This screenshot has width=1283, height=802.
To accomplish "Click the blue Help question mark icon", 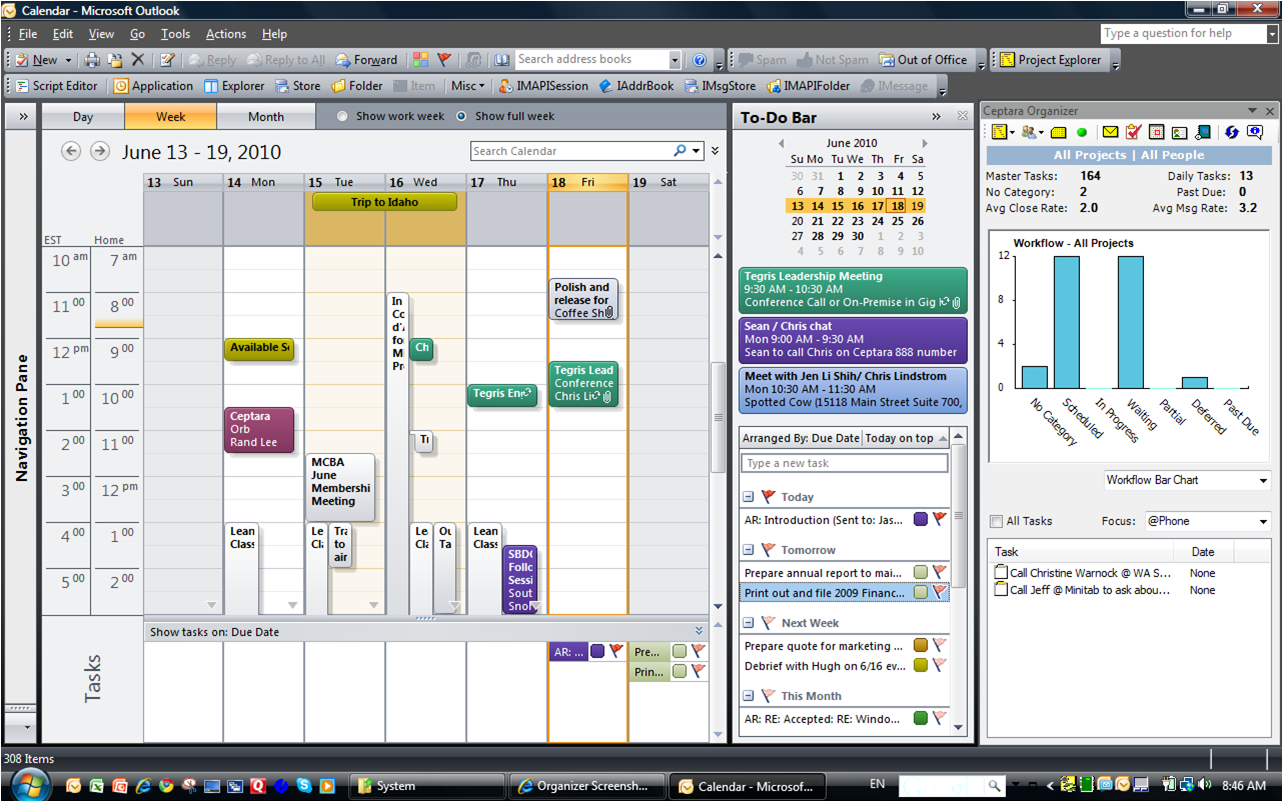I will pos(700,60).
